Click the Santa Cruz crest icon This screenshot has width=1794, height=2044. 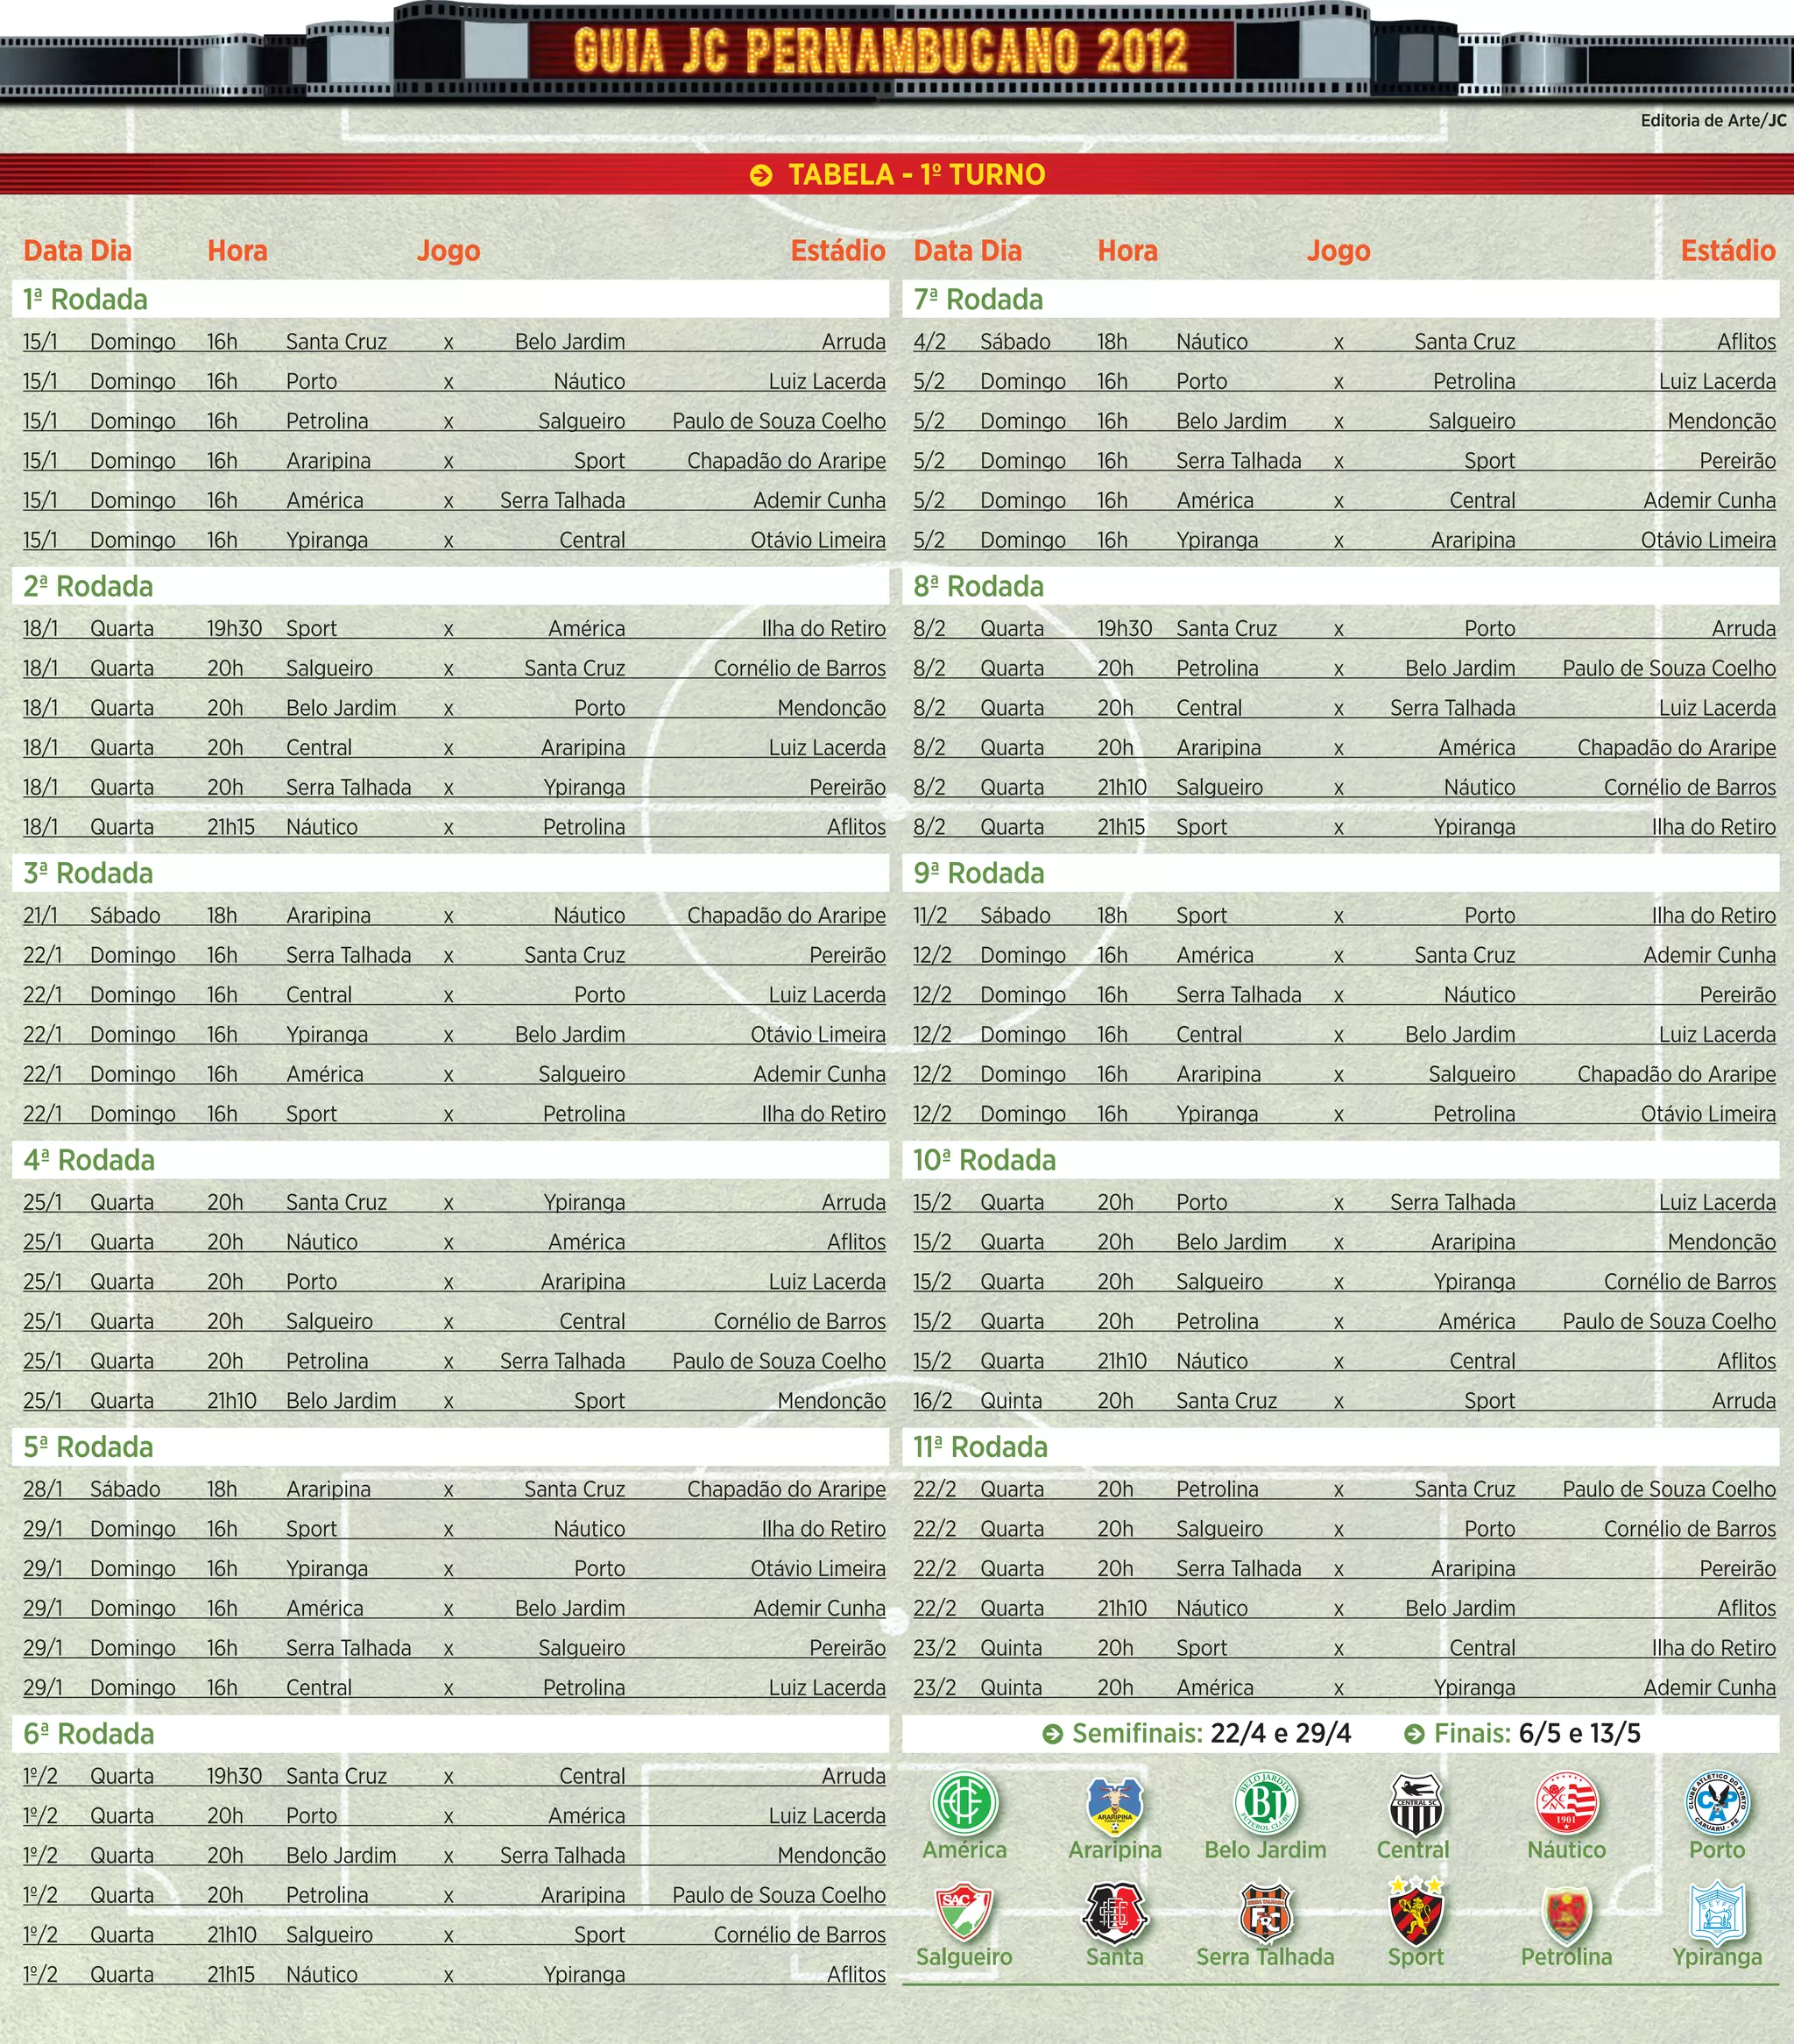[1114, 1912]
